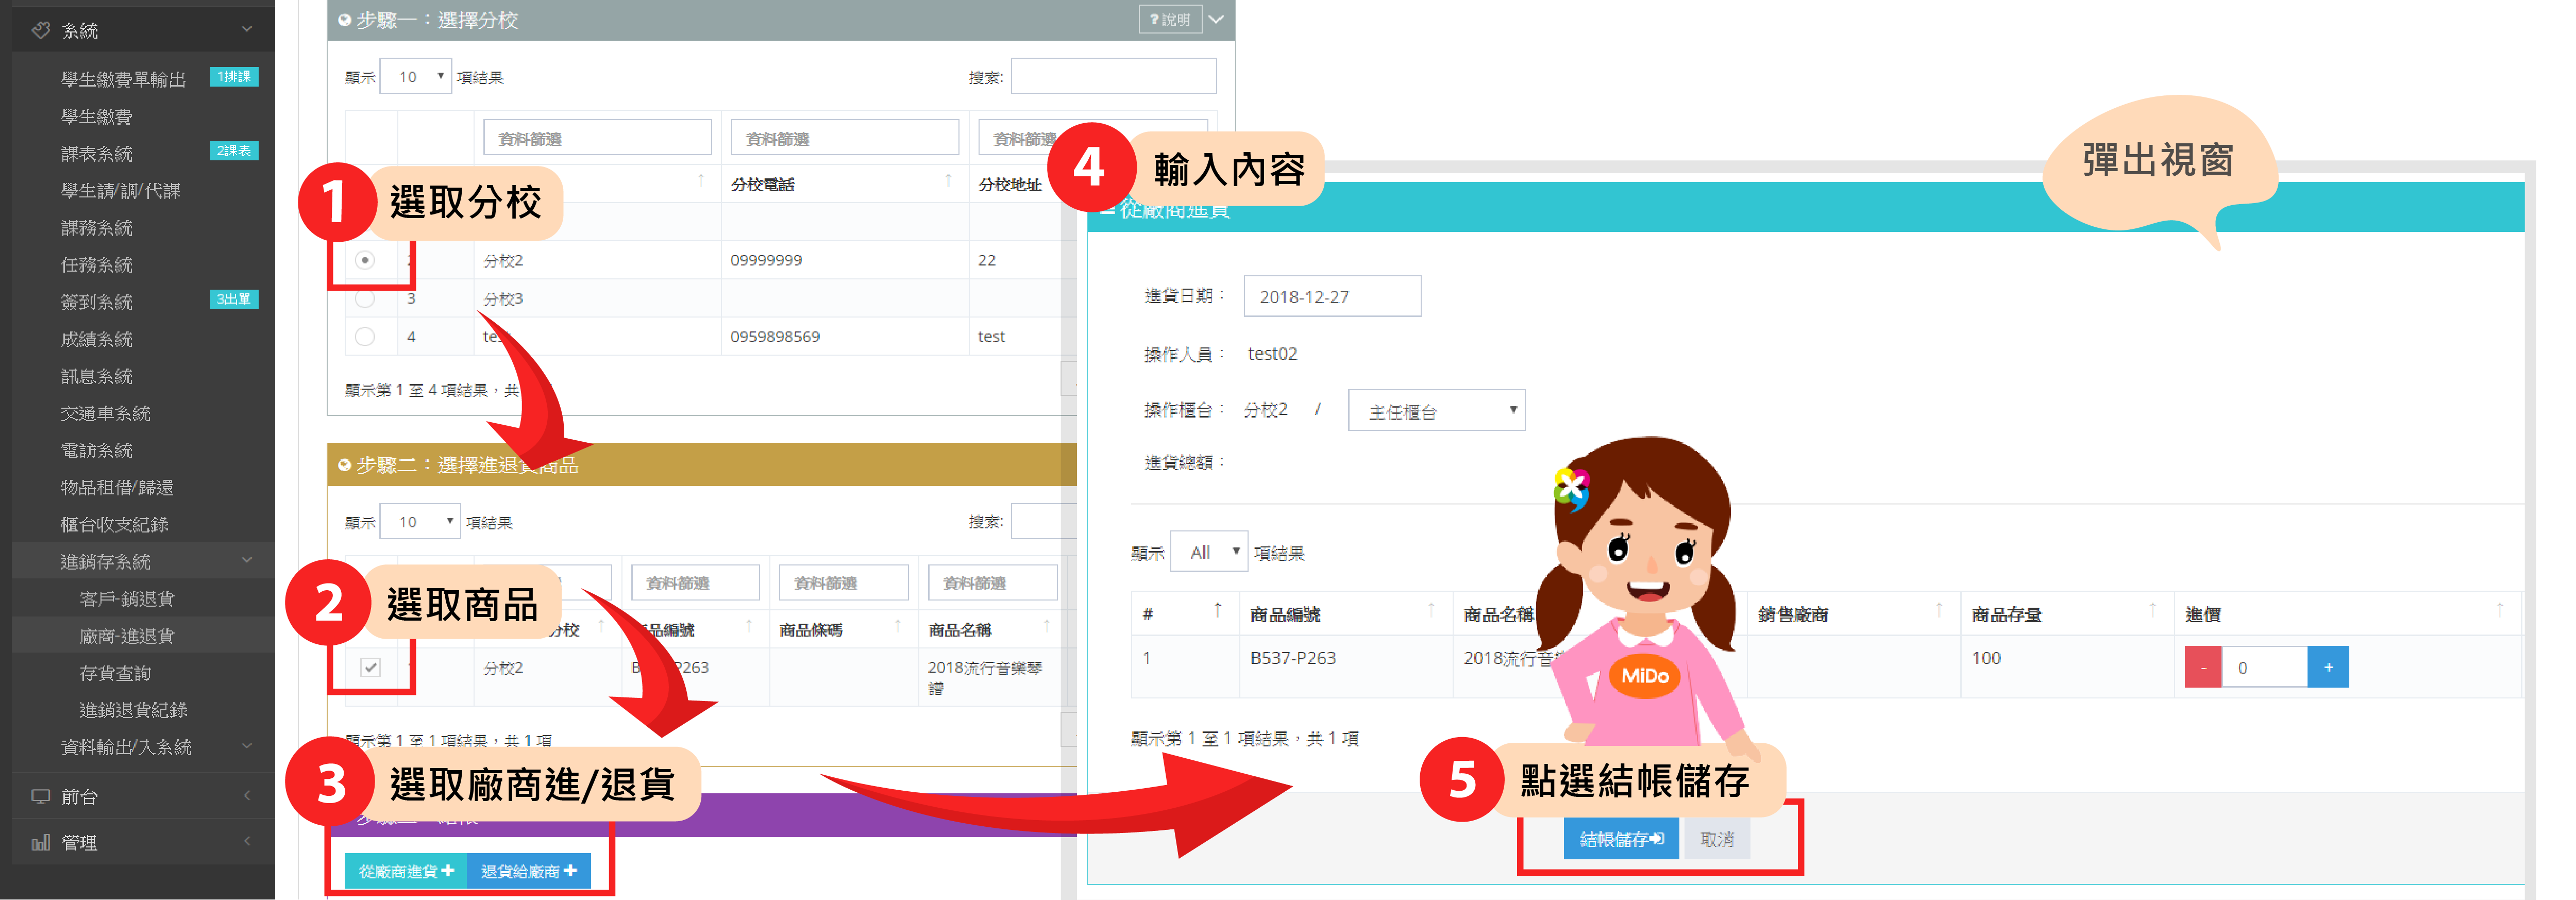
Task: Click the 結帳儲存 save button
Action: pyautogui.click(x=1620, y=839)
